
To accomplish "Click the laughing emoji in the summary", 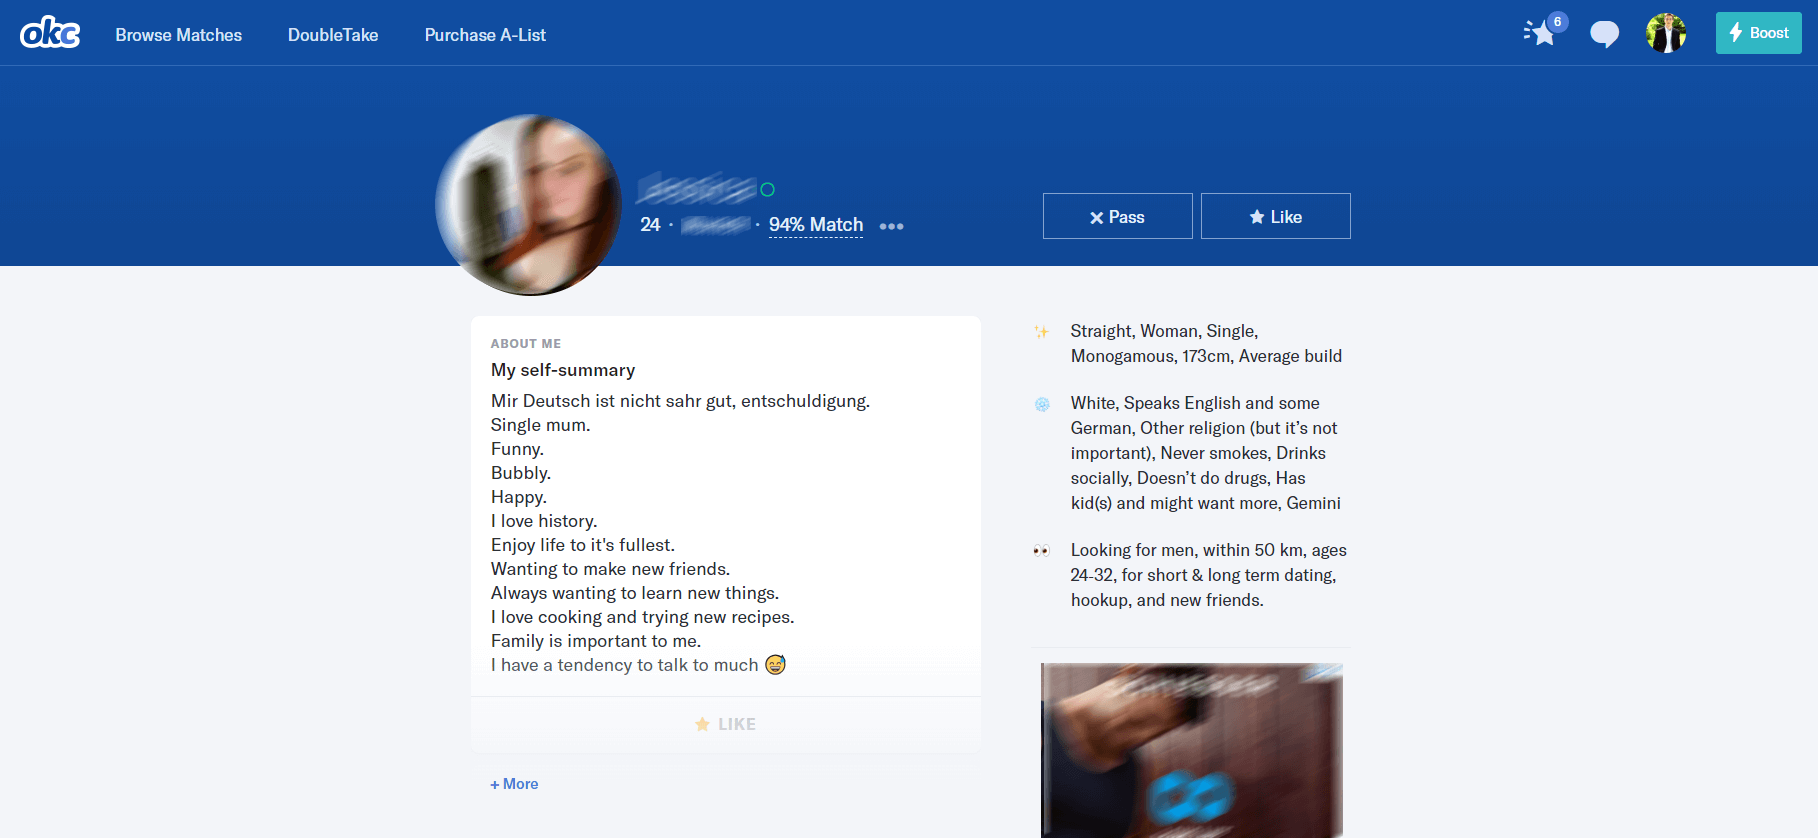I will pyautogui.click(x=775, y=665).
